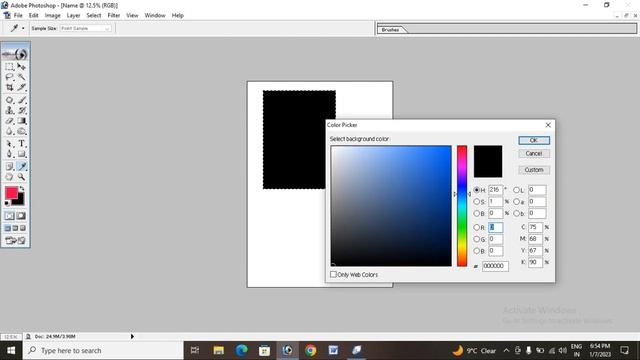Select the Zoom tool
This screenshot has width=640, height=360.
click(22, 177)
